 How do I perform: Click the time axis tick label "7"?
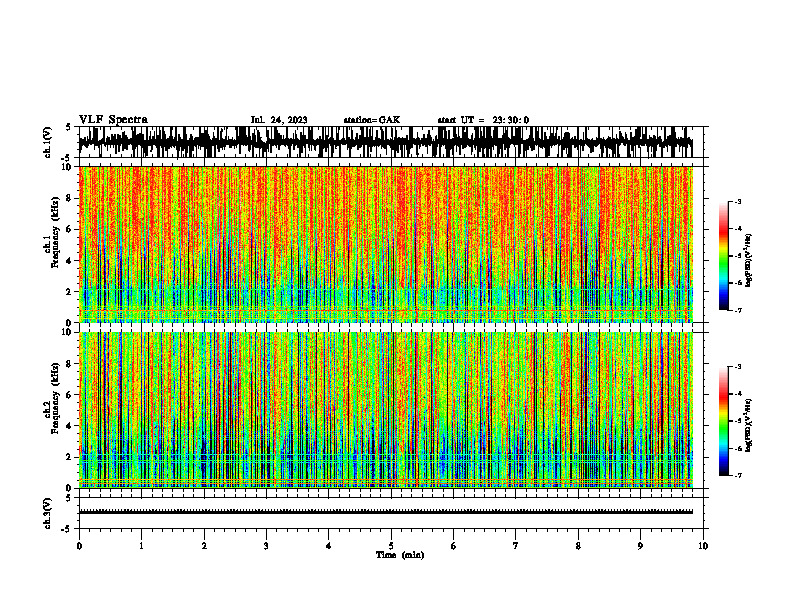(516, 546)
